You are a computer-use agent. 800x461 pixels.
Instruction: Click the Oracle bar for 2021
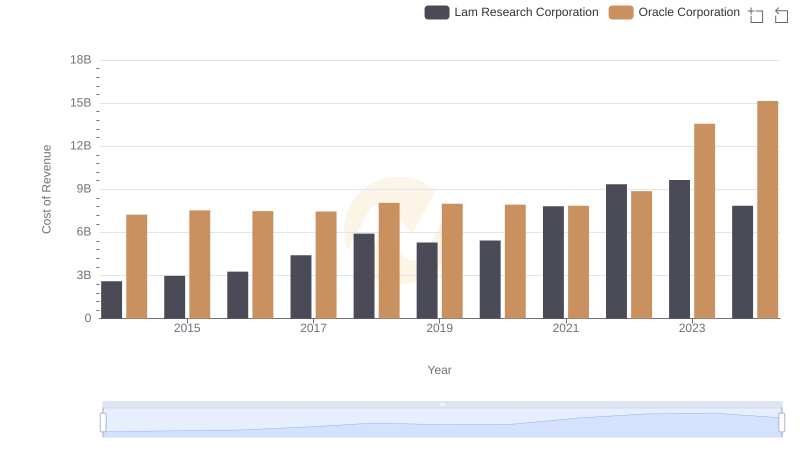tap(578, 262)
